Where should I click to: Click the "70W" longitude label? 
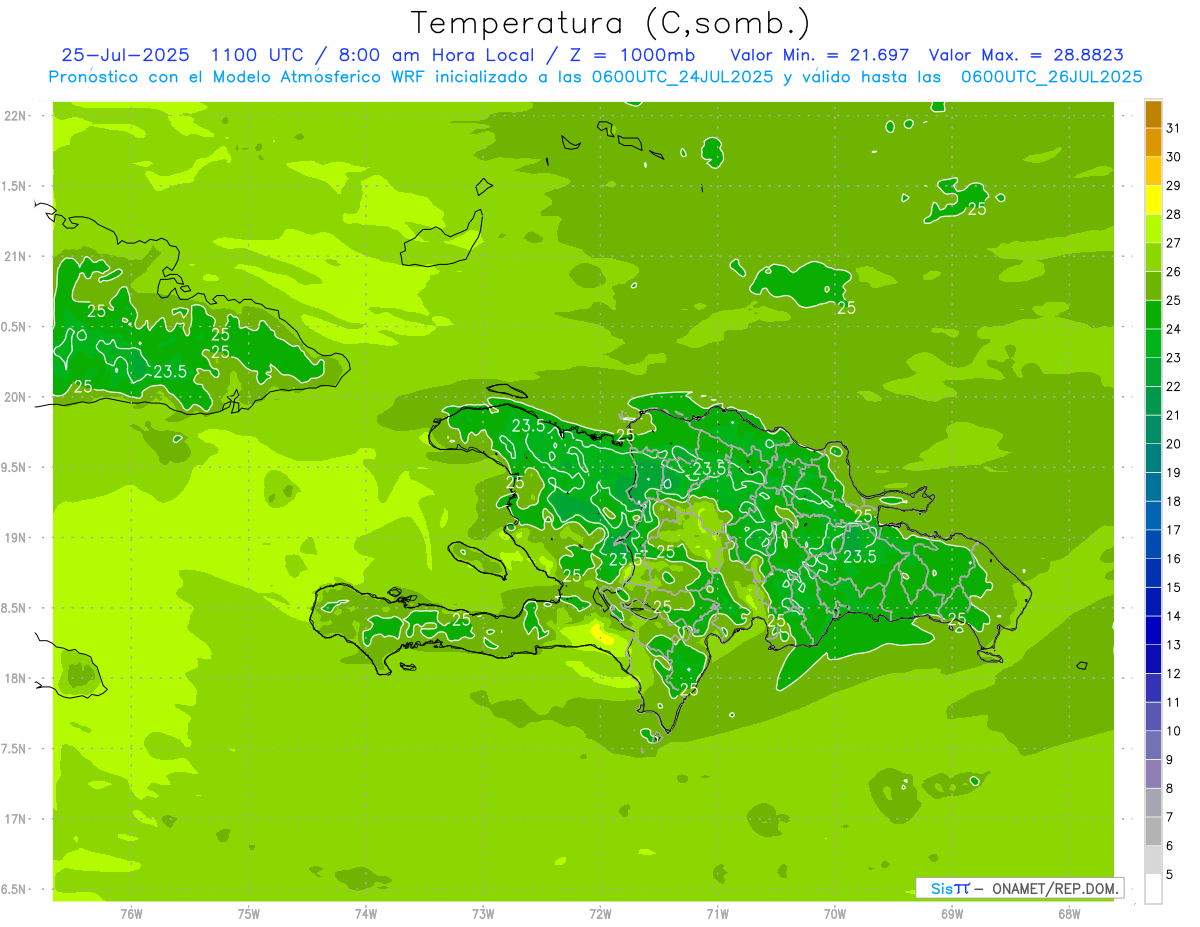point(835,914)
